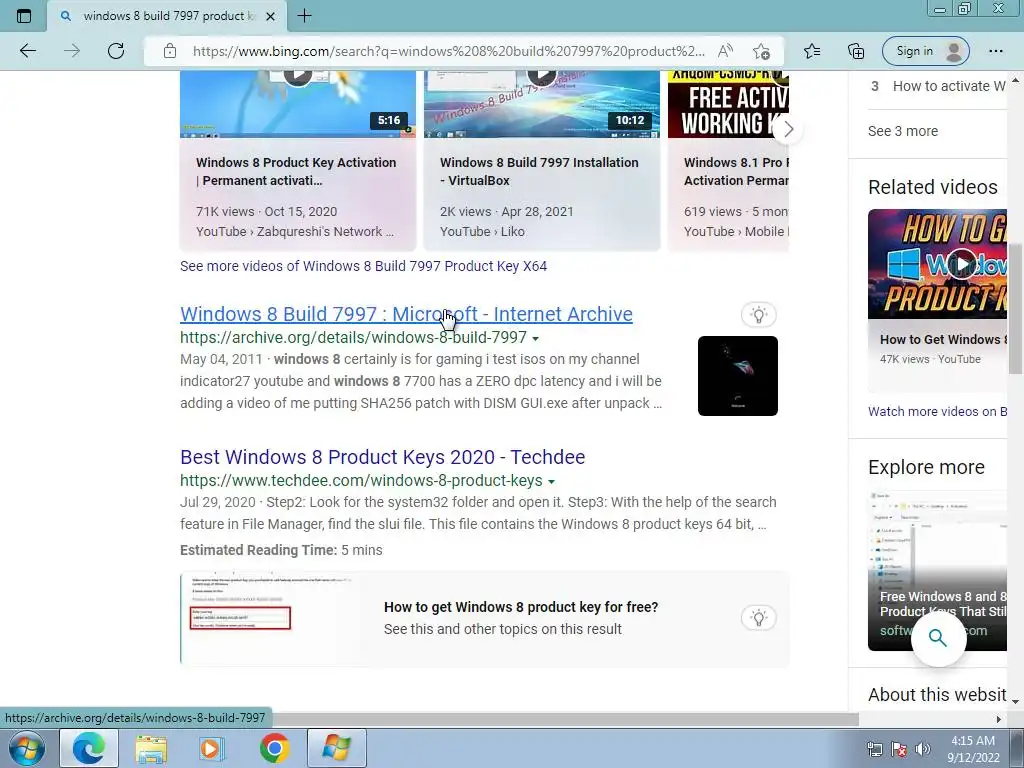Click the vertical page scrollbar thumb
Image resolution: width=1024 pixels, height=768 pixels.
click(1015, 309)
